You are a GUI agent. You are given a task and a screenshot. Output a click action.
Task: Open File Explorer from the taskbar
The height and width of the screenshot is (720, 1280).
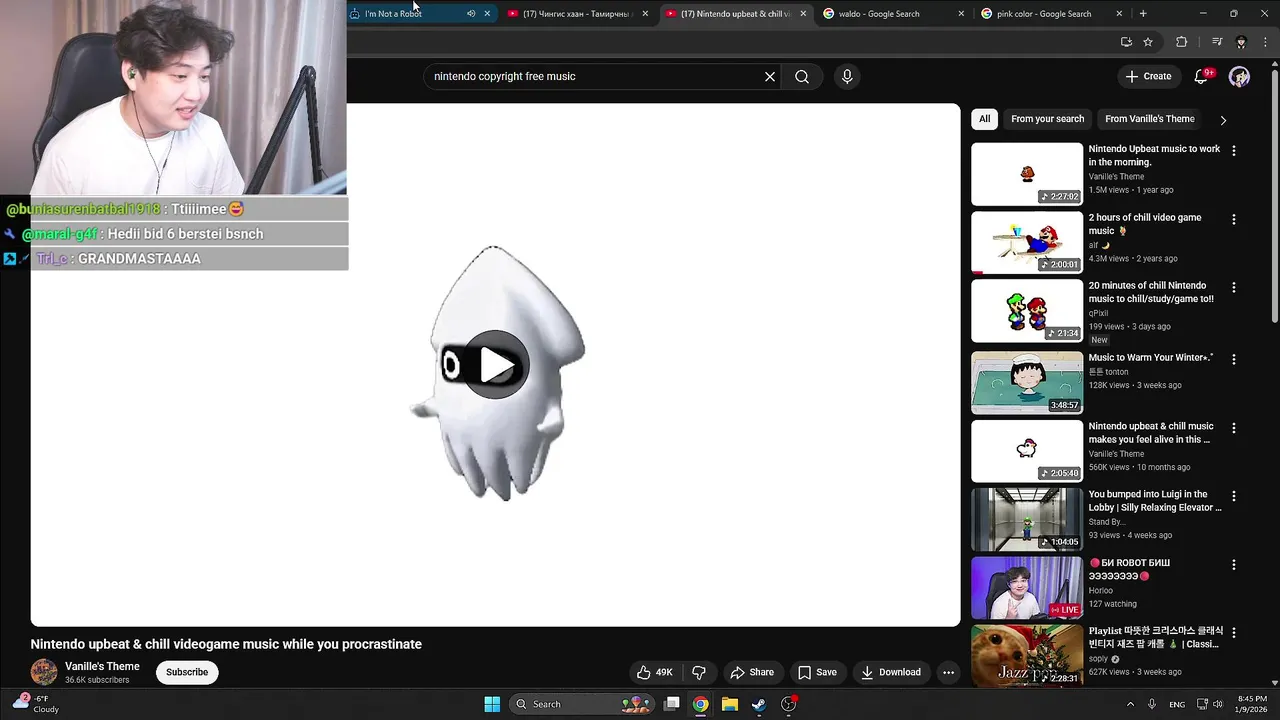pos(730,704)
